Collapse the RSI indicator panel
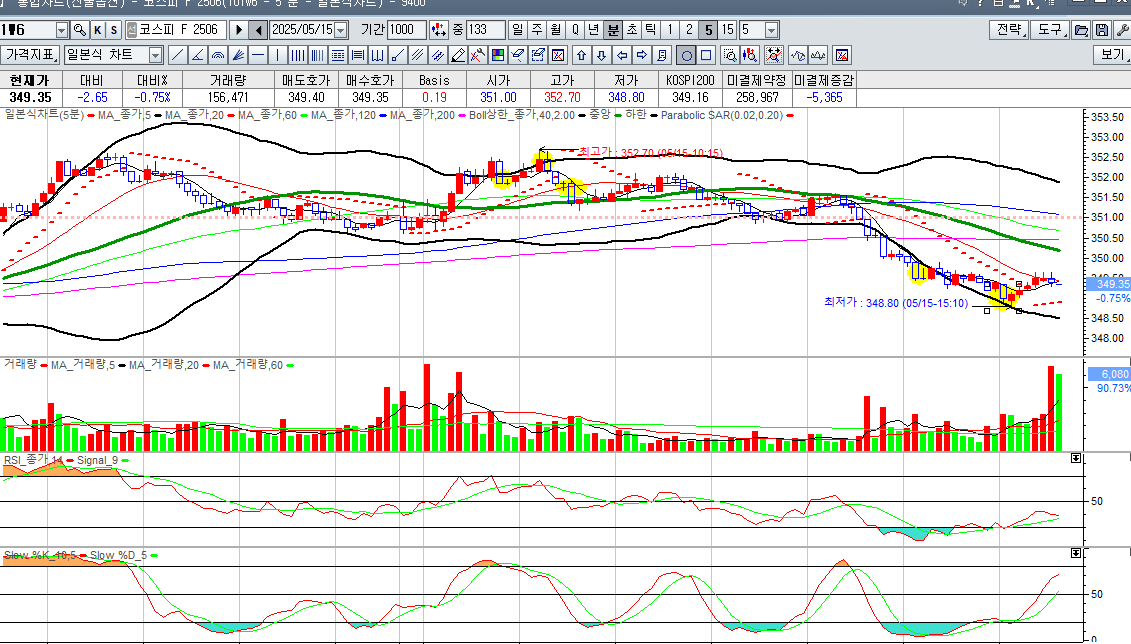Screen dimensions: 1131x644 (1076, 458)
